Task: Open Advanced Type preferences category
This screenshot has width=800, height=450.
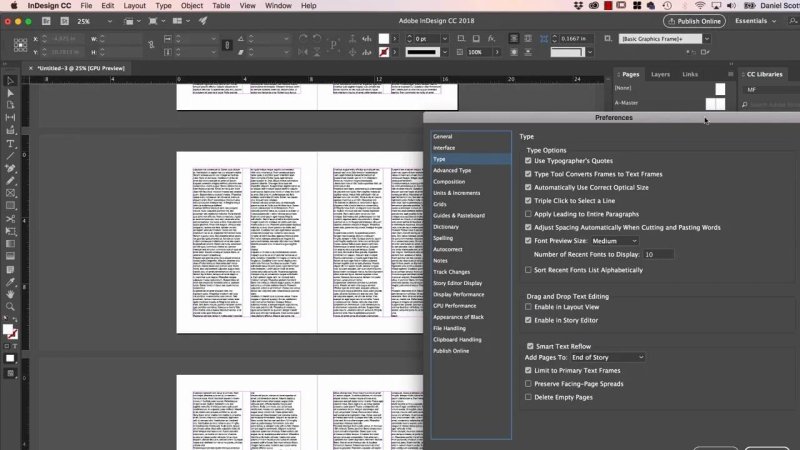Action: [452, 170]
